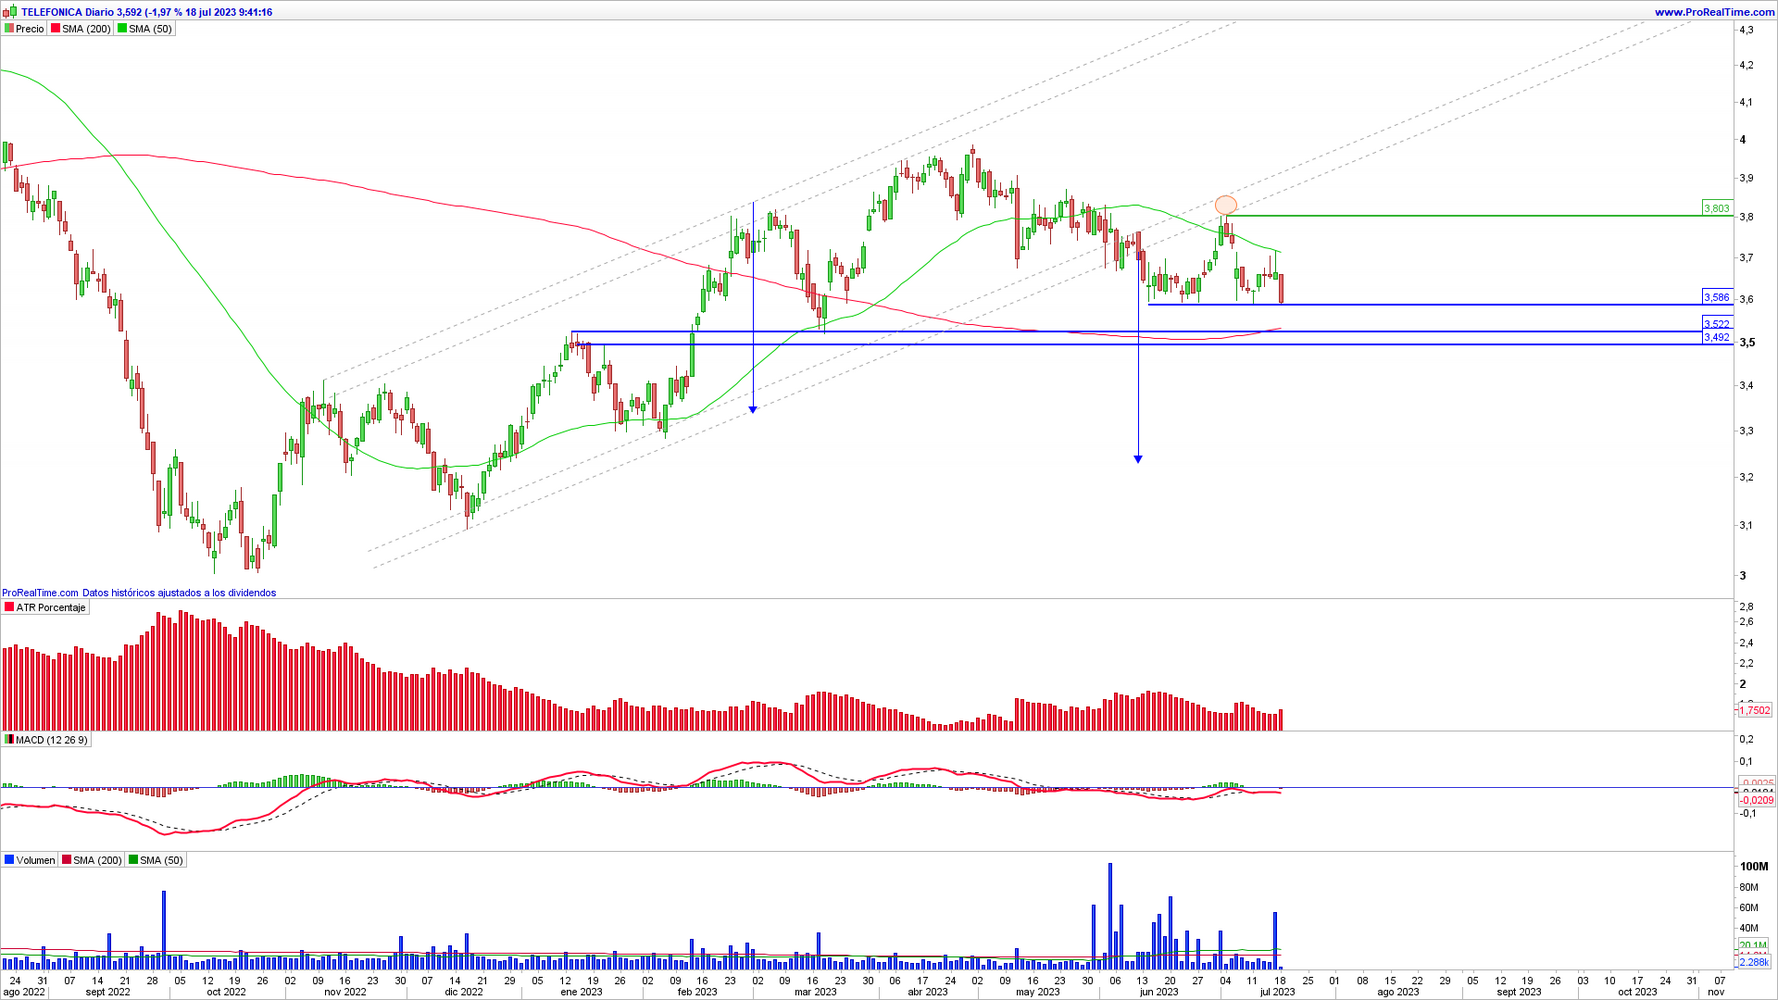Click the 'jul 2023' label on the time axis

tap(1277, 992)
